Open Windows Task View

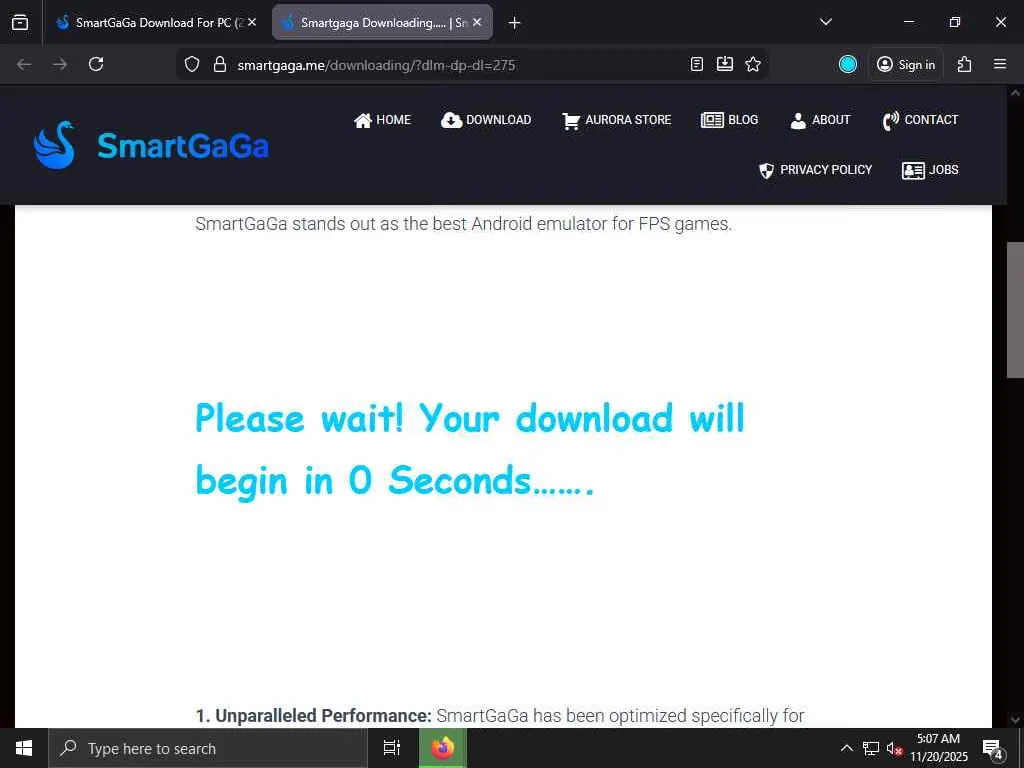(x=391, y=748)
